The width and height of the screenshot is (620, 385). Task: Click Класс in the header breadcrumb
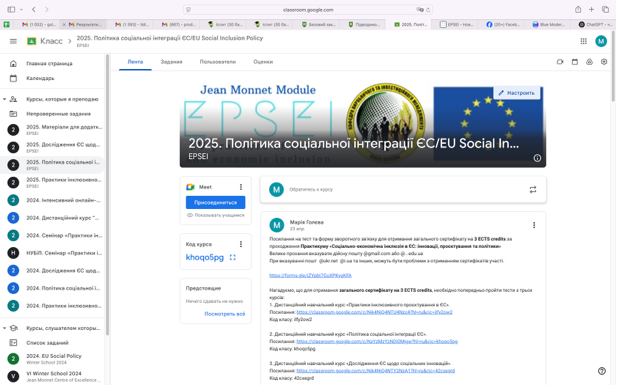pyautogui.click(x=51, y=41)
